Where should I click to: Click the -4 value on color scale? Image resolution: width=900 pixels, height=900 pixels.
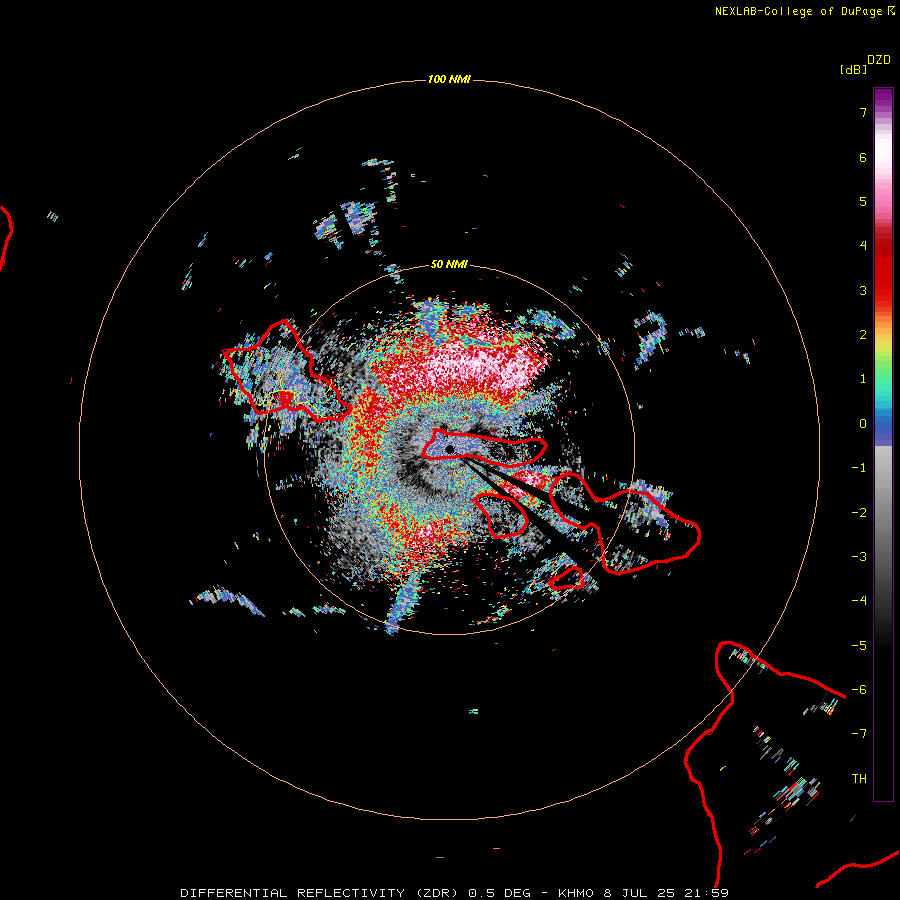point(859,601)
